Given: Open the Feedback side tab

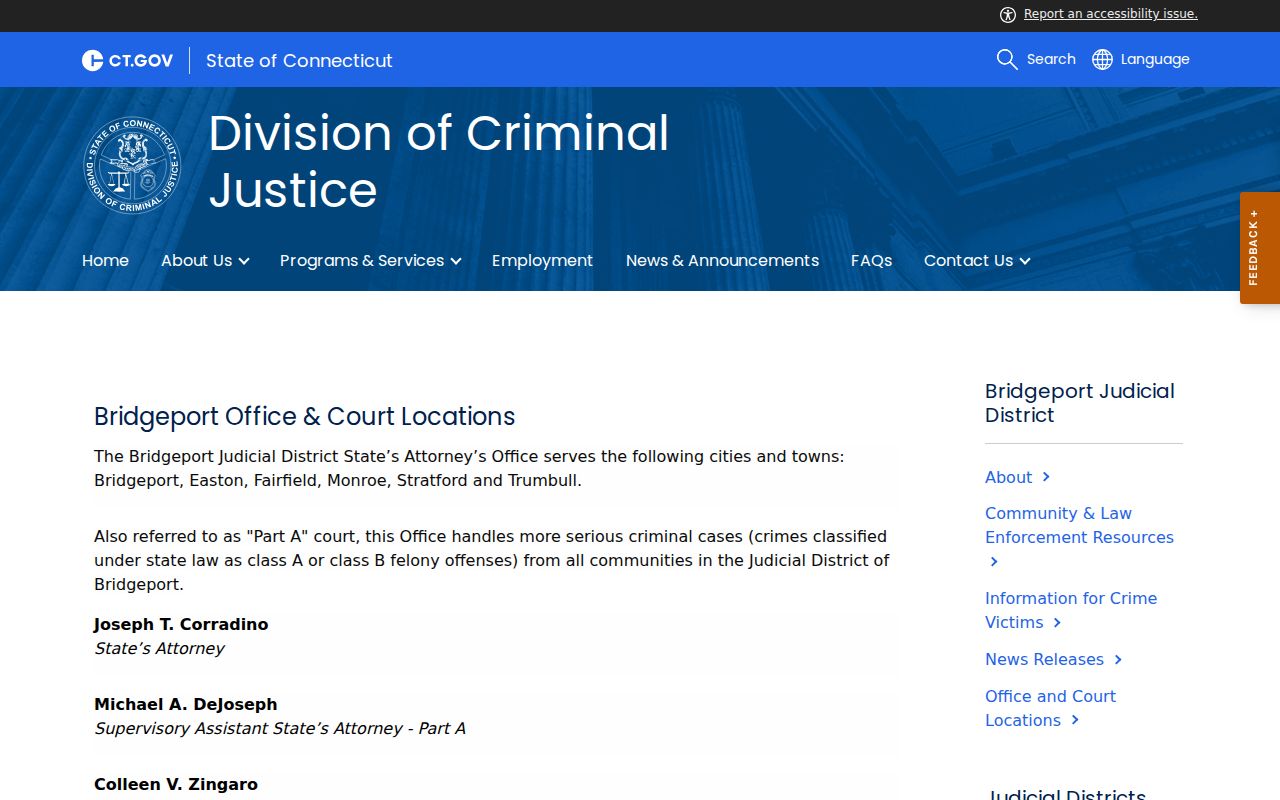Looking at the screenshot, I should (x=1260, y=248).
